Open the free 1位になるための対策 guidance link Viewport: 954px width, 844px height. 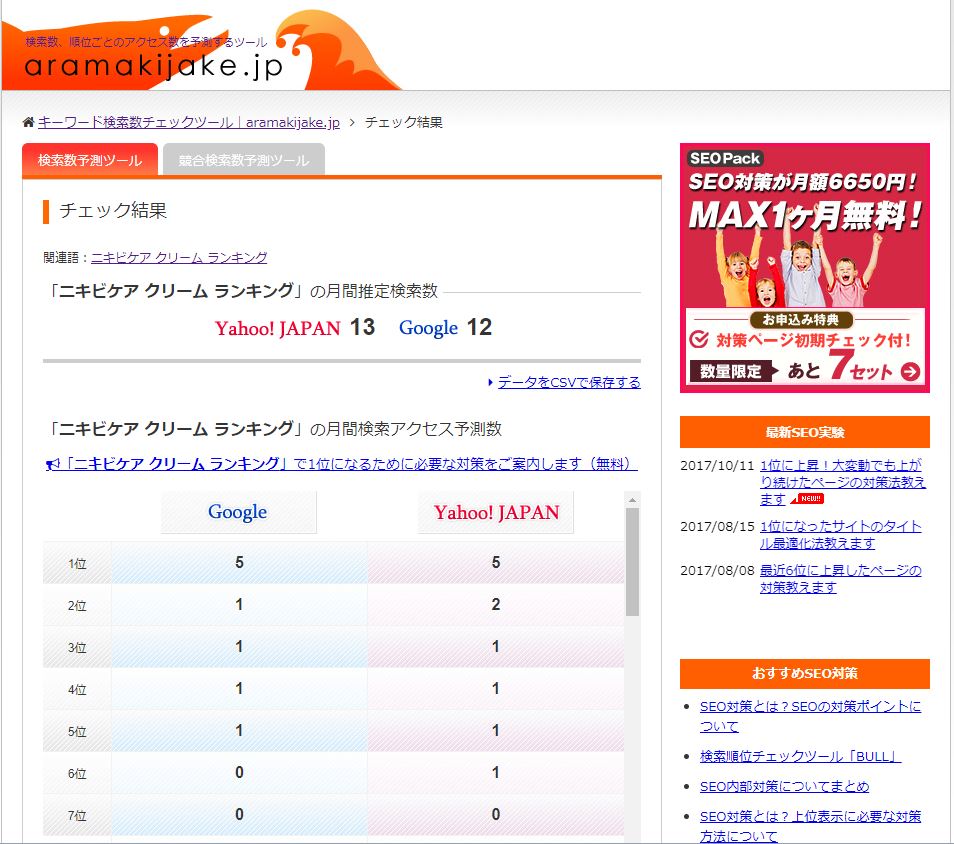click(350, 463)
